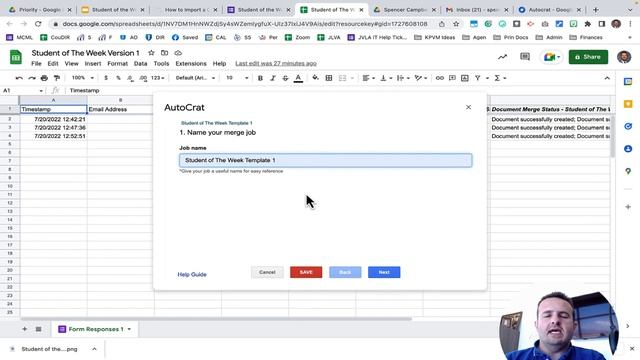This screenshot has height=360, width=640.
Task: Open Google Calendar in side panel
Action: 628,82
